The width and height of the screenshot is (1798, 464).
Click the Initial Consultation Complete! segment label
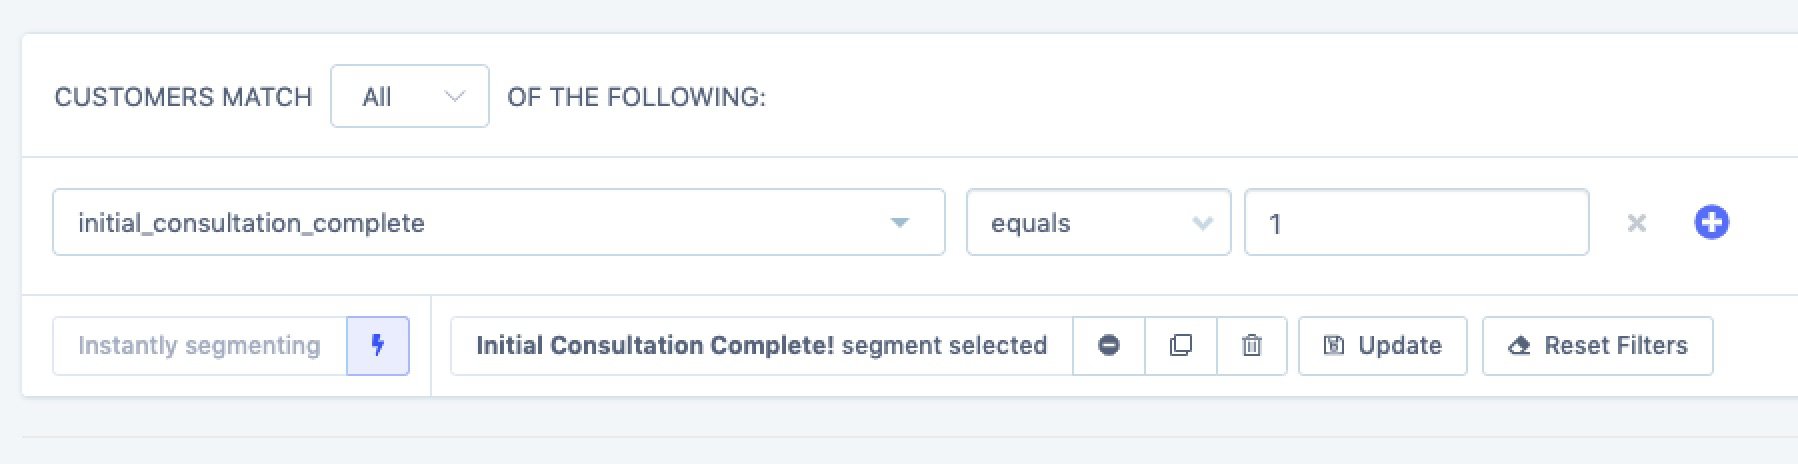[760, 345]
